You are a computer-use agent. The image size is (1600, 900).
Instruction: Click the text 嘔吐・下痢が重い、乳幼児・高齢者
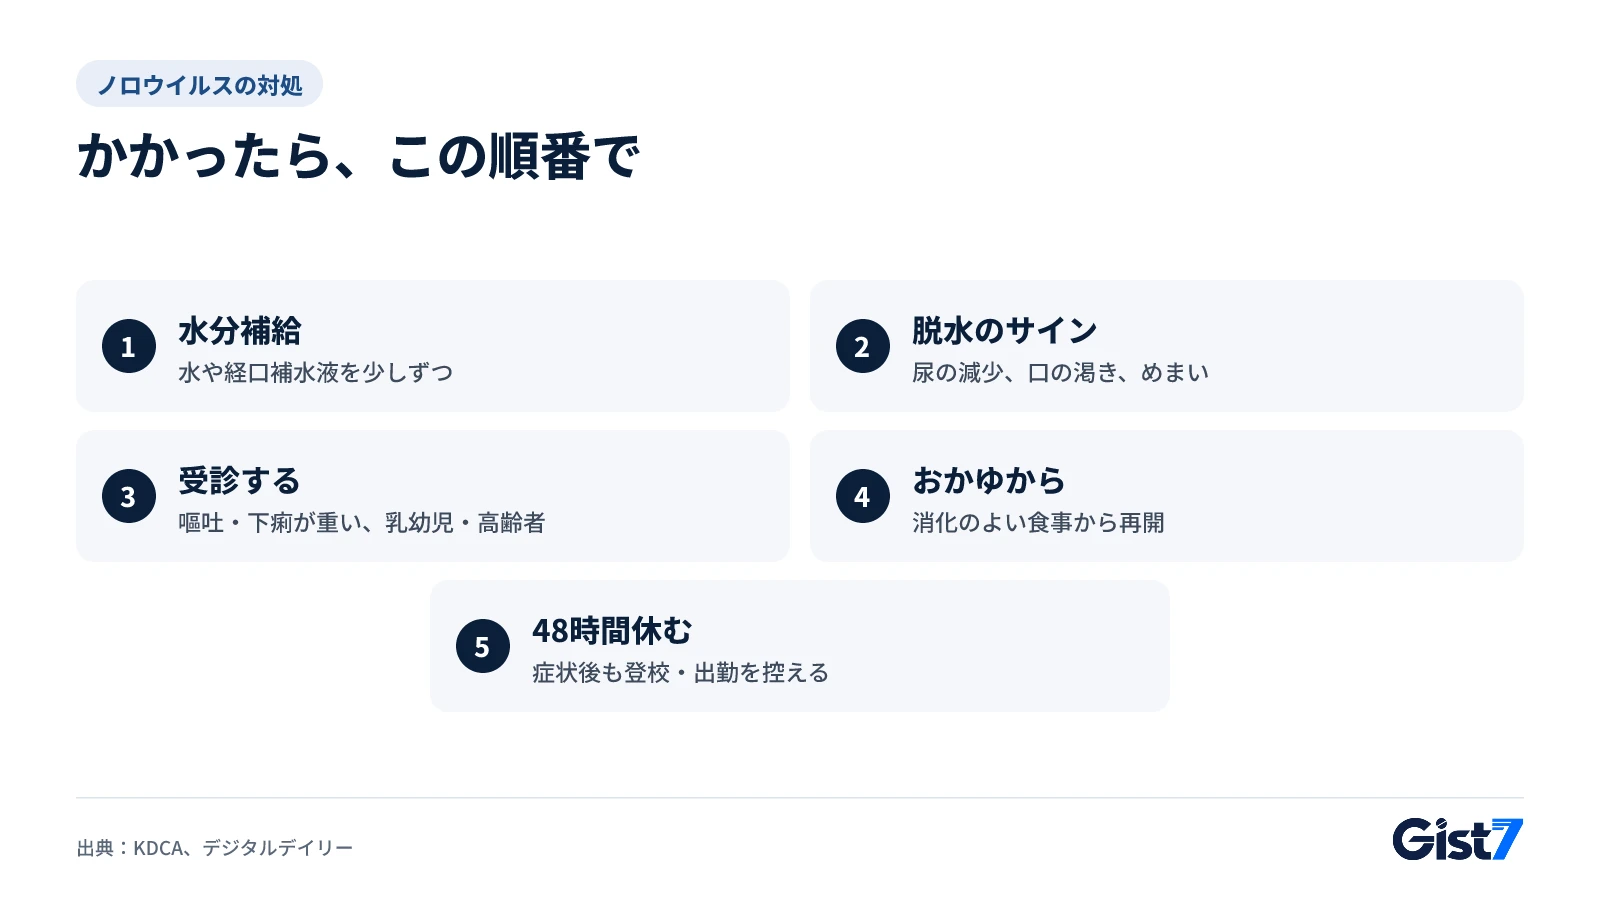click(x=362, y=523)
